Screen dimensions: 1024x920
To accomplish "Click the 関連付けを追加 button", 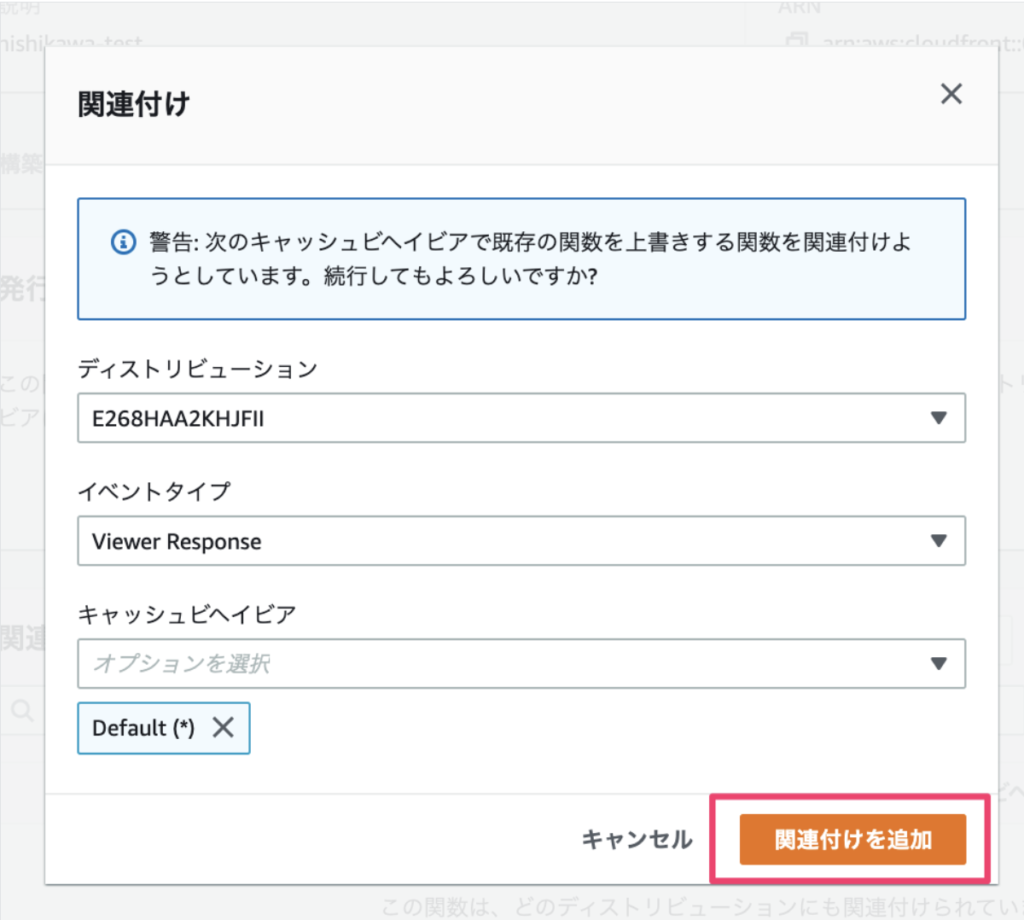I will click(x=852, y=839).
